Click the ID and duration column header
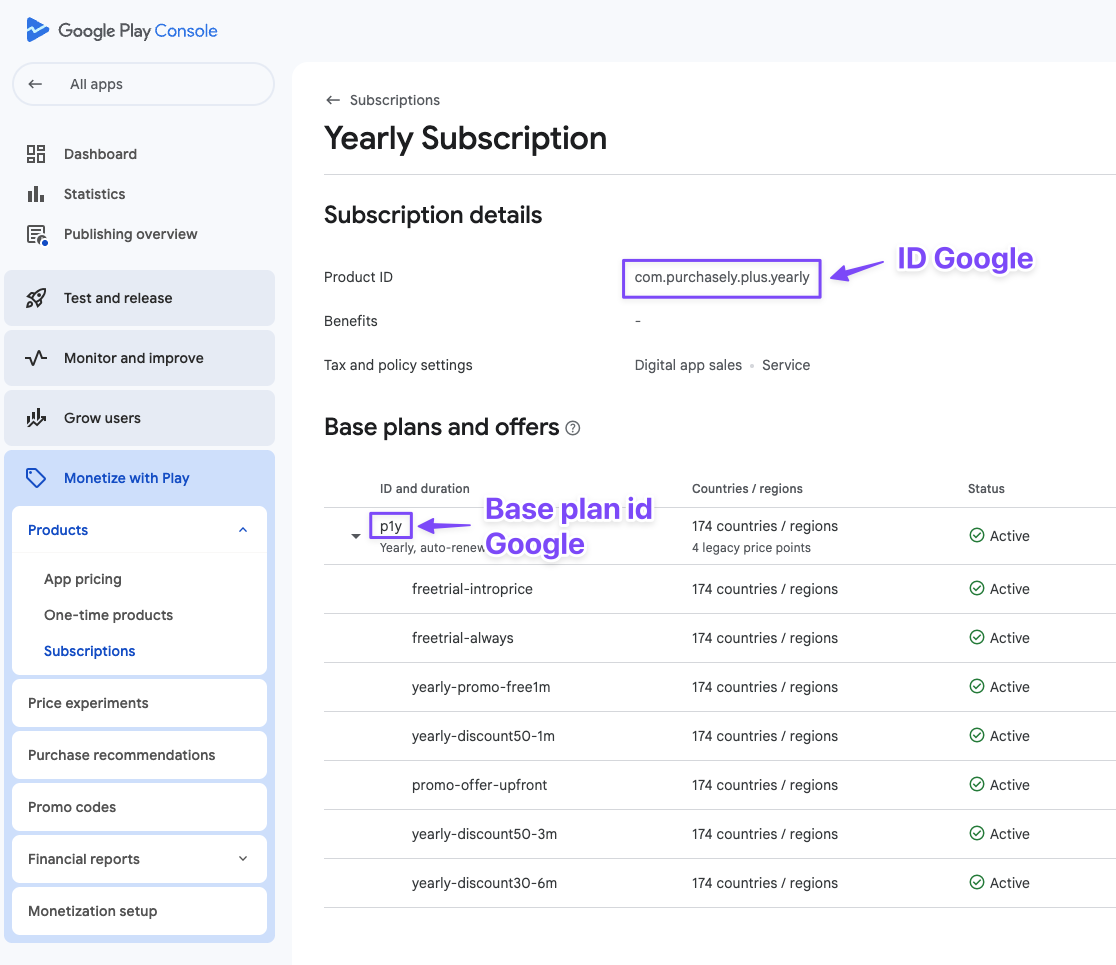Image resolution: width=1116 pixels, height=965 pixels. pos(424,488)
